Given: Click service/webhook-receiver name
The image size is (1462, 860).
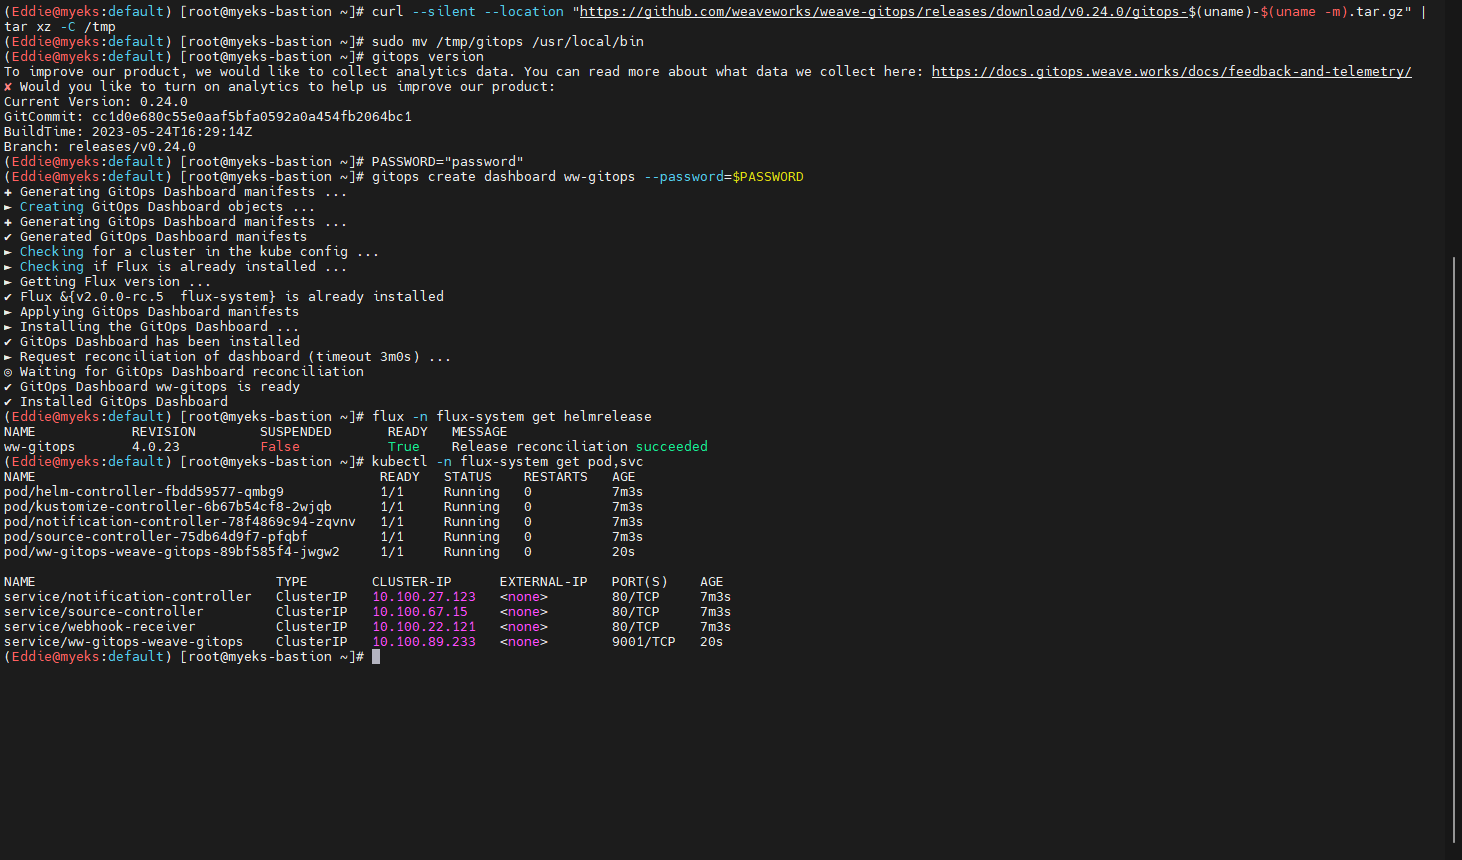Looking at the screenshot, I should pos(100,627).
